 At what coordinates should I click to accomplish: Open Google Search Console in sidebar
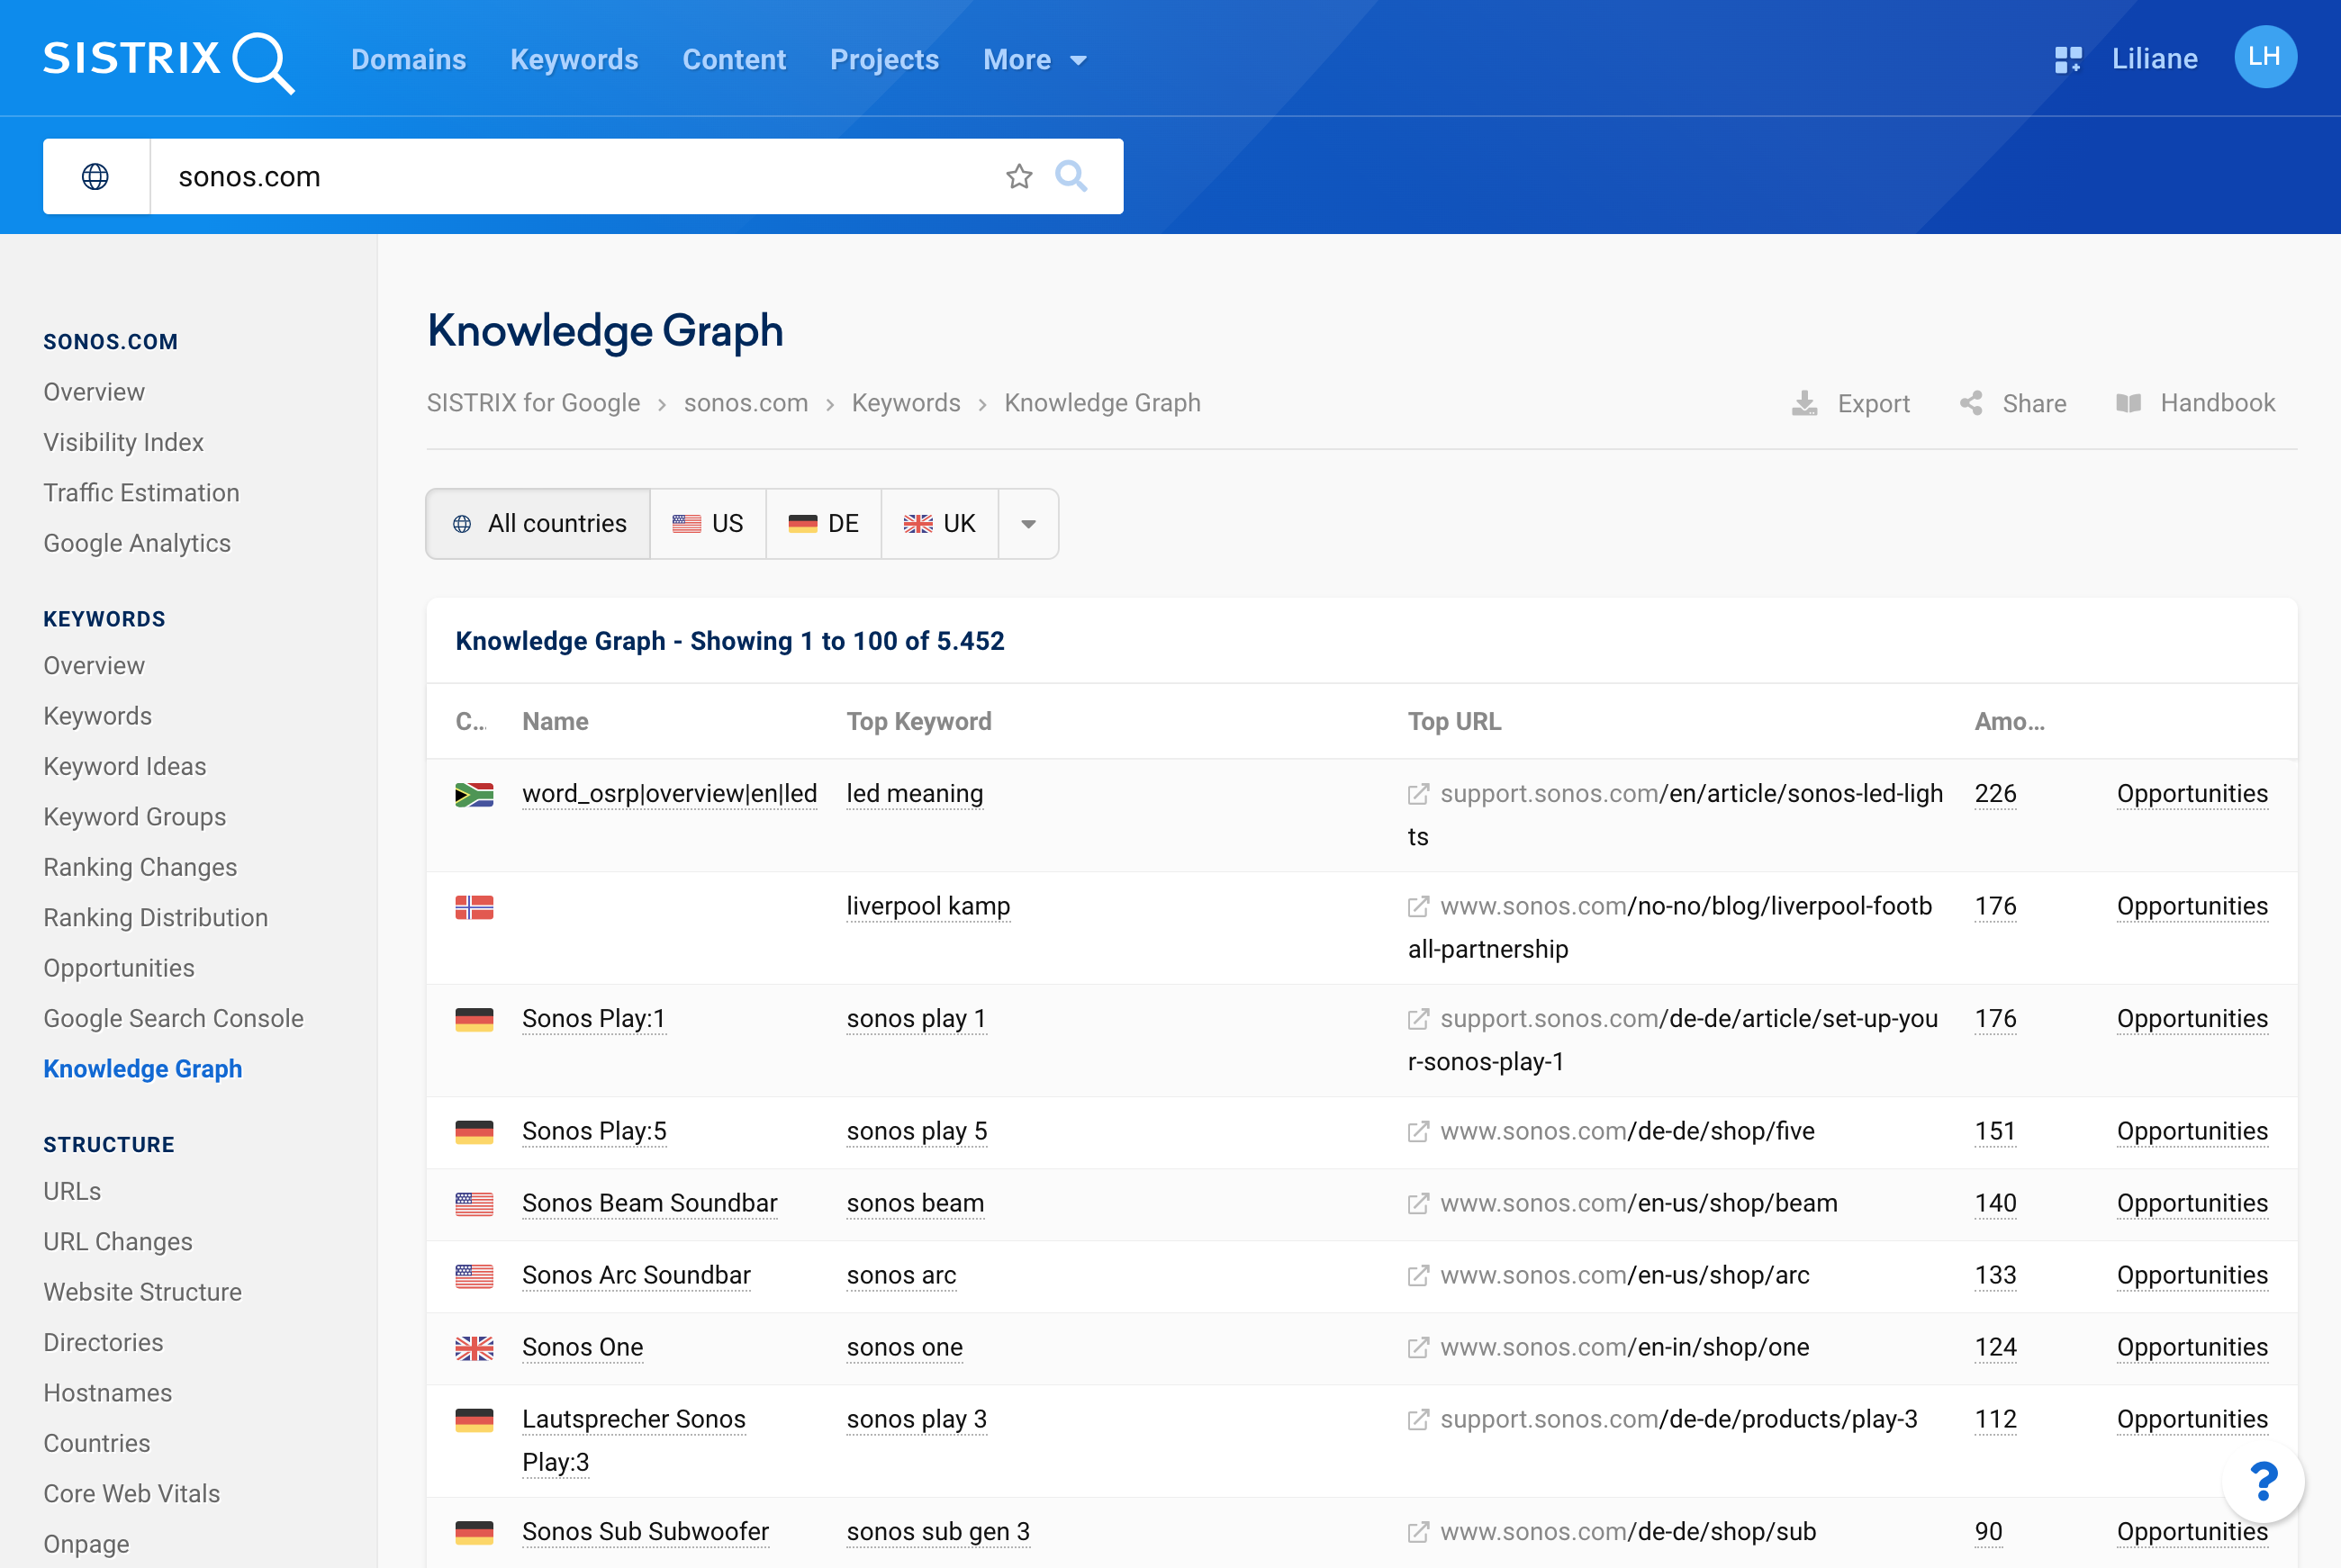173,1018
